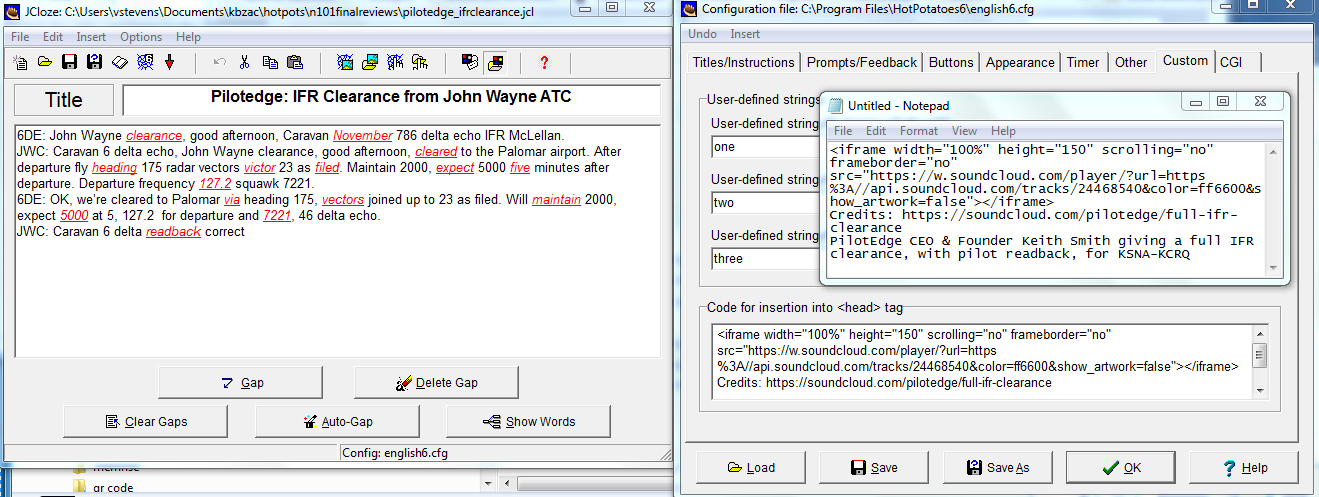This screenshot has width=1319, height=497.
Task: Click the Cut scissors icon
Action: (x=245, y=63)
